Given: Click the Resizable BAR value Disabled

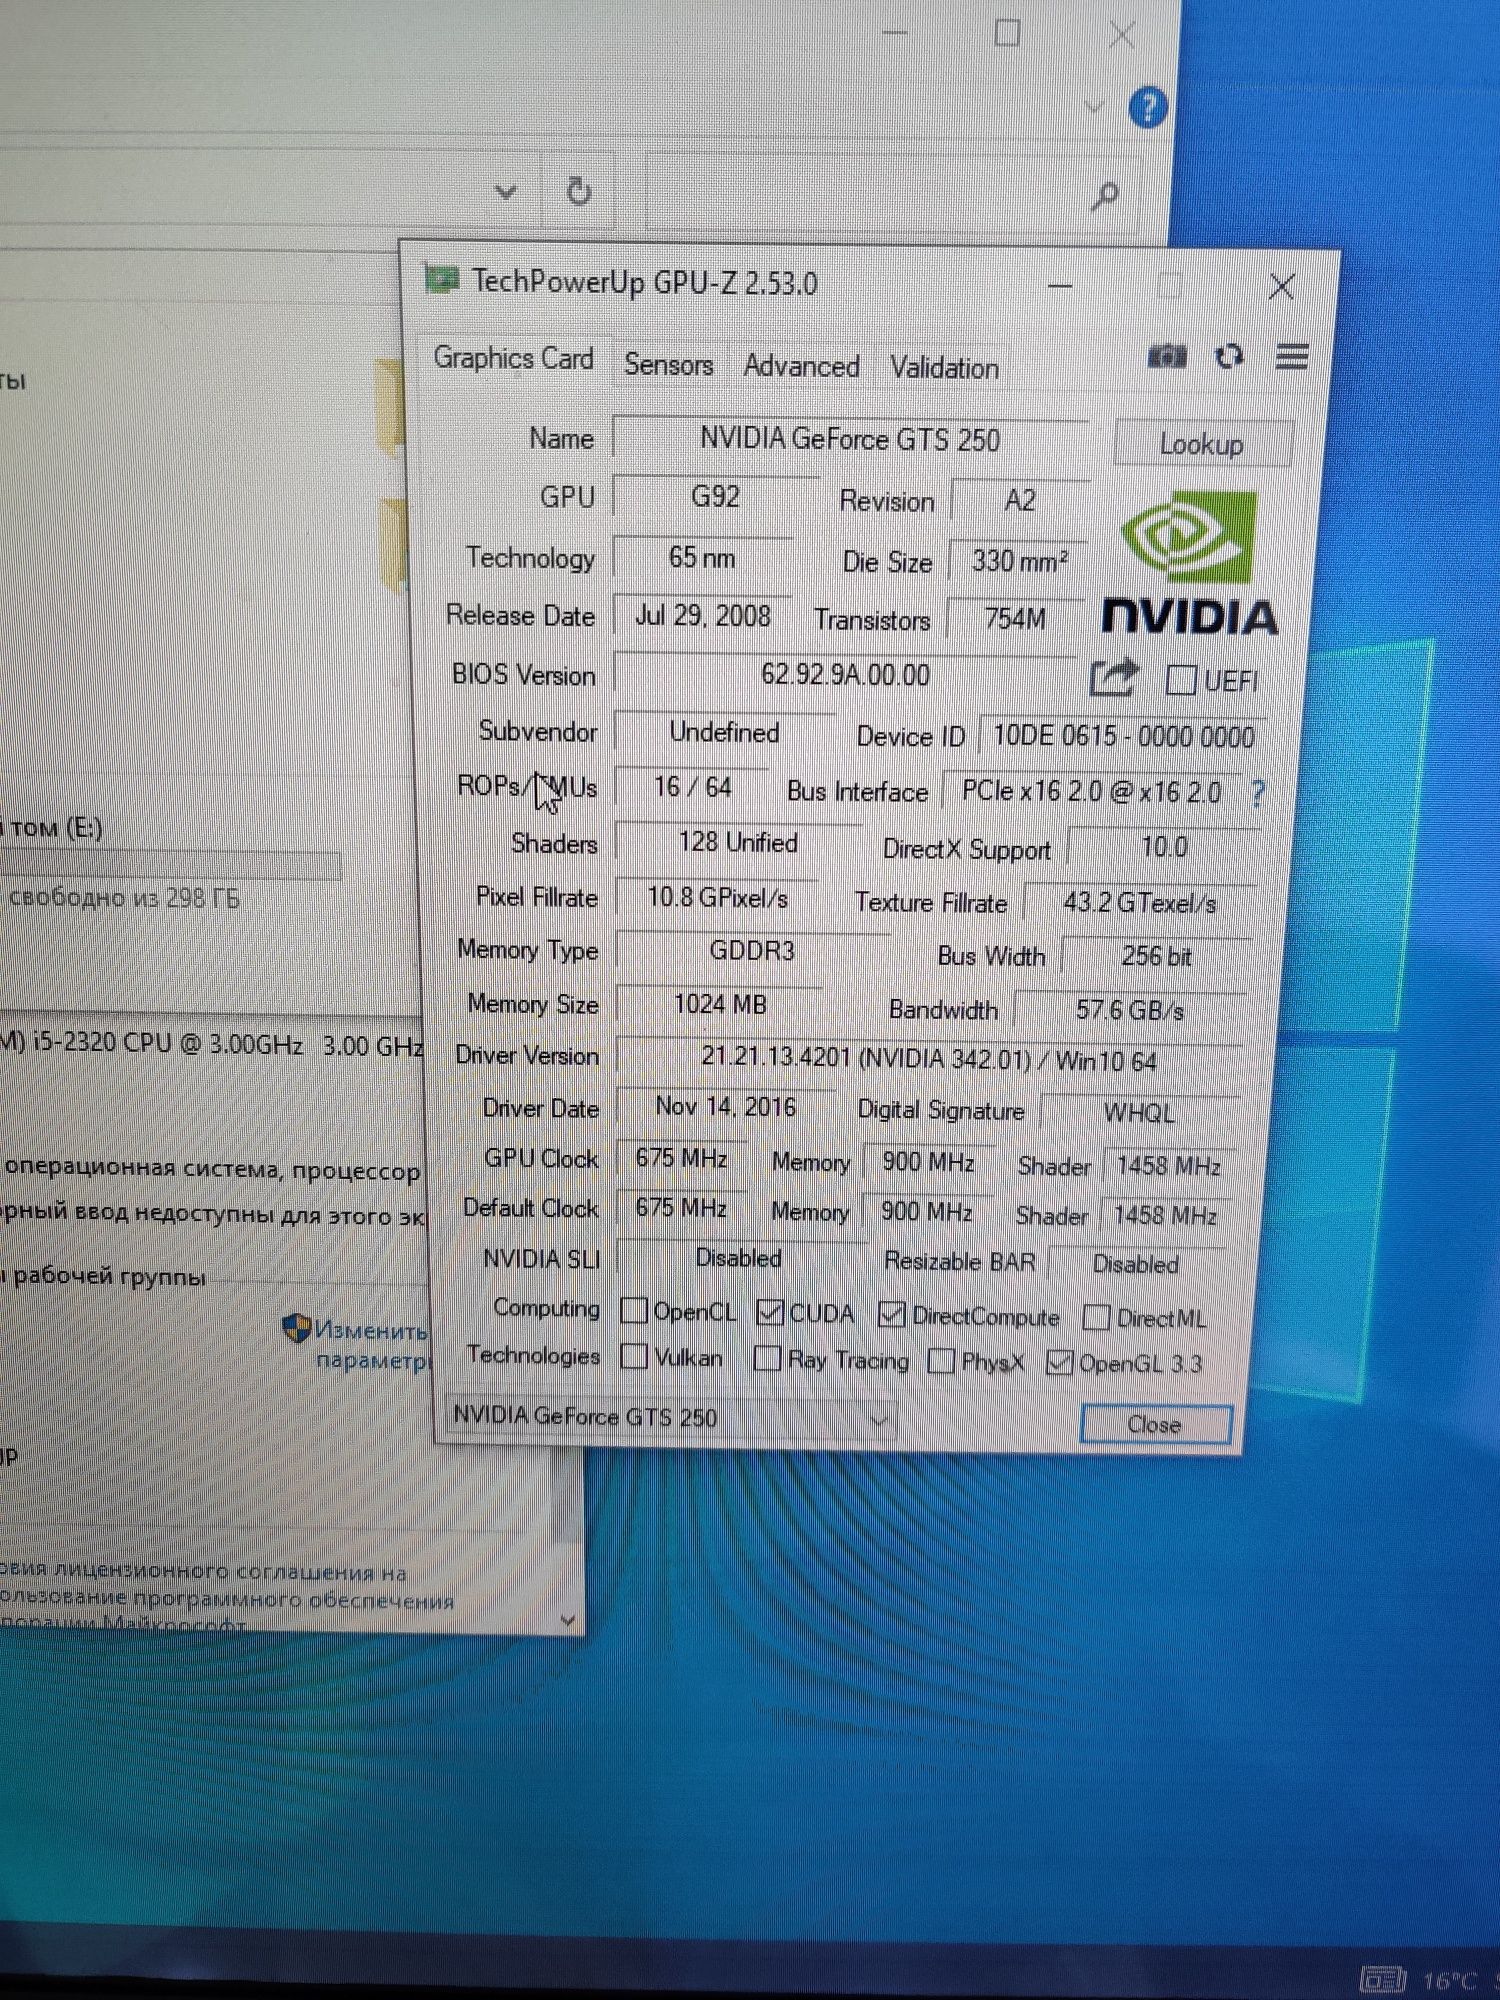Looking at the screenshot, I should click(1136, 1264).
